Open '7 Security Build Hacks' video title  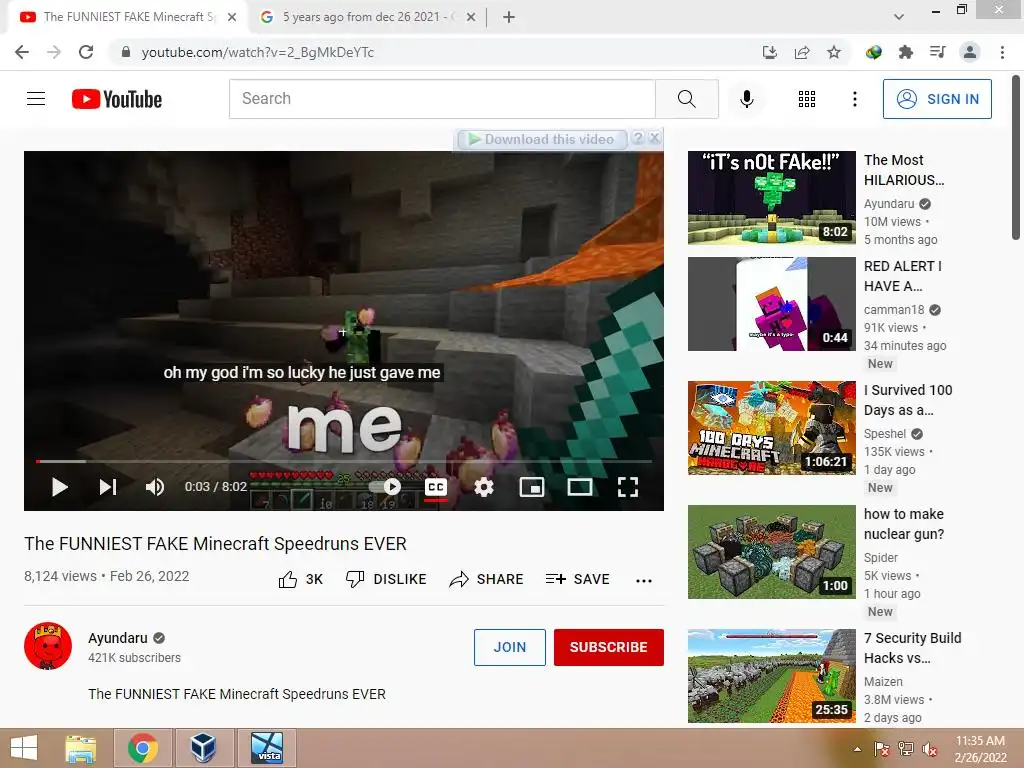[912, 648]
